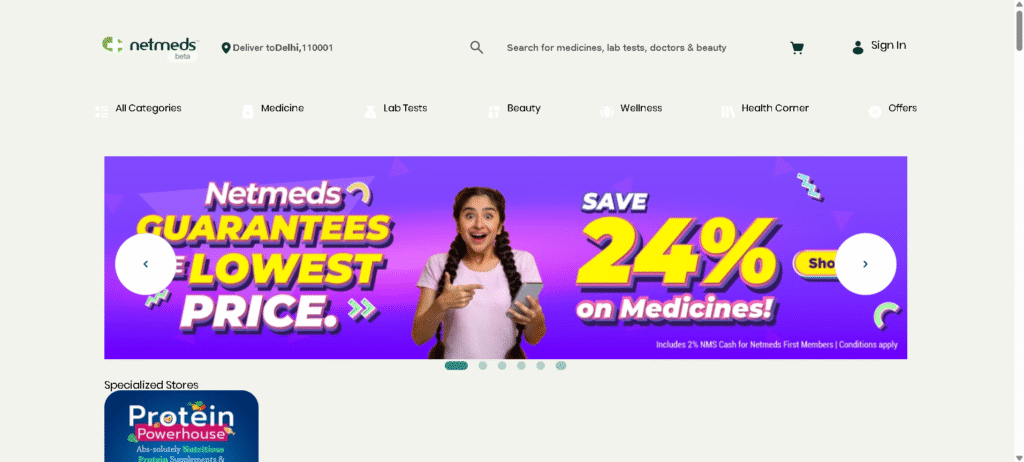Show the next banner slide
This screenshot has width=1024, height=462.
pos(865,264)
